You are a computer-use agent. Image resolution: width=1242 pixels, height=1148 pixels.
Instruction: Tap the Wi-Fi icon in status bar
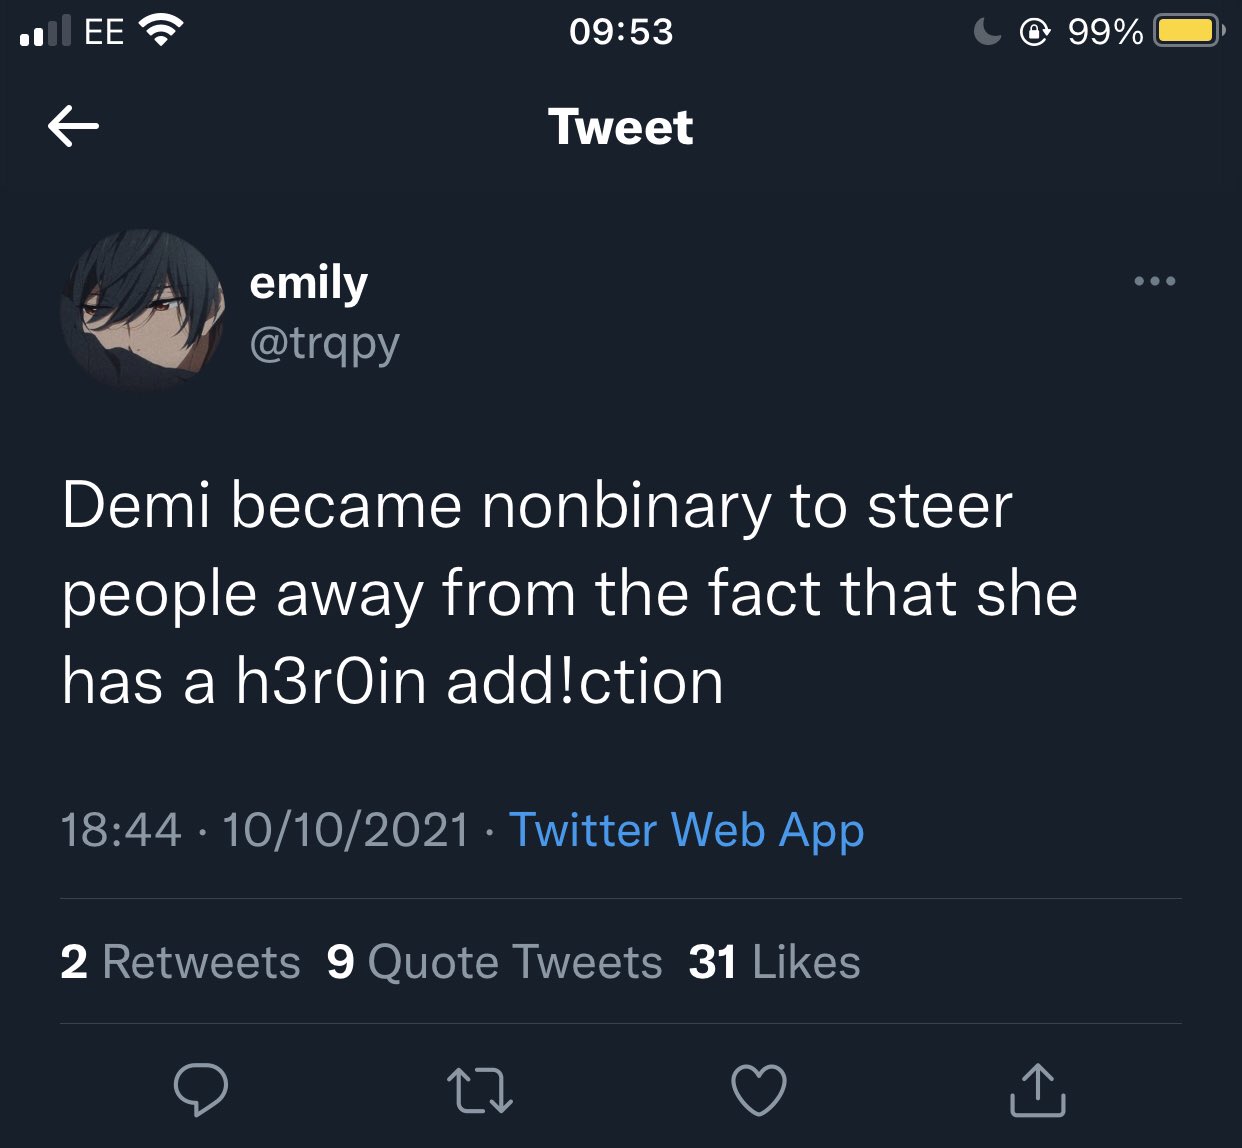point(162,31)
